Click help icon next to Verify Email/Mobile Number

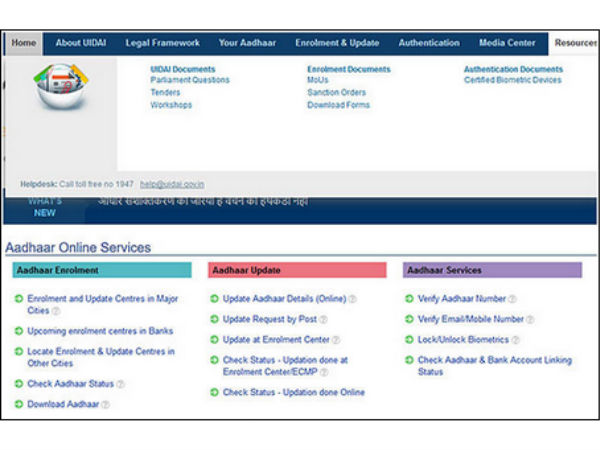pos(530,319)
